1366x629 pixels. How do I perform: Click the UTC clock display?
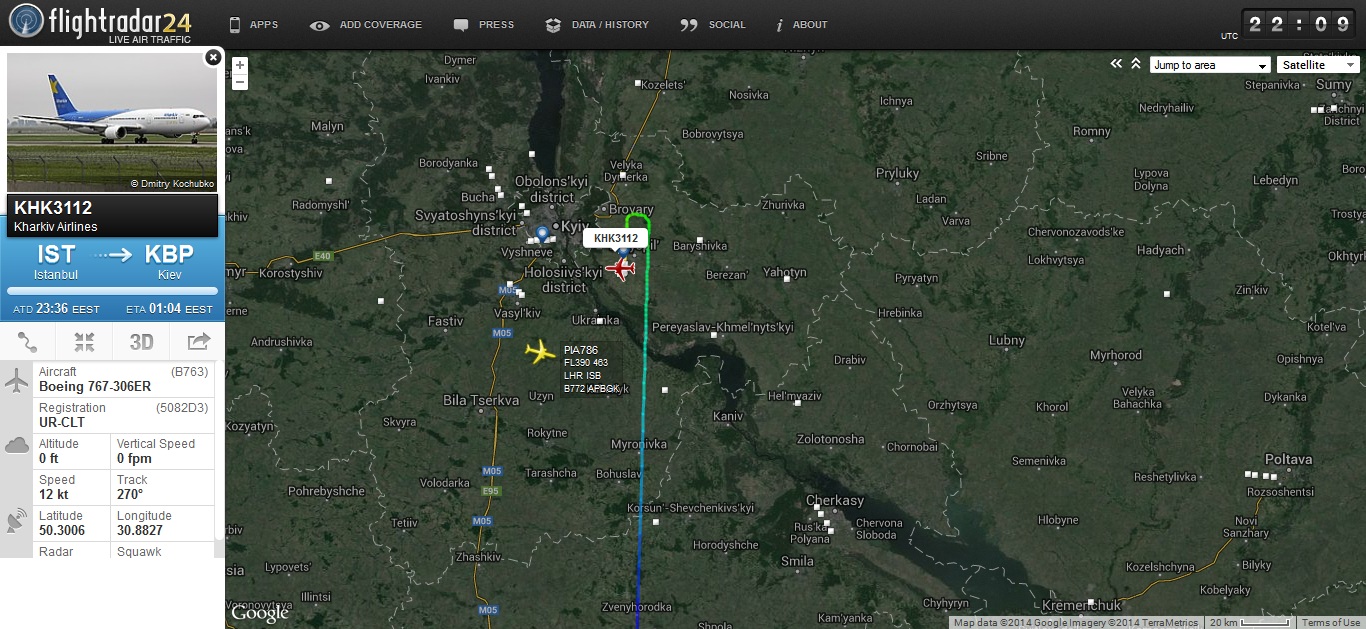(x=1299, y=24)
